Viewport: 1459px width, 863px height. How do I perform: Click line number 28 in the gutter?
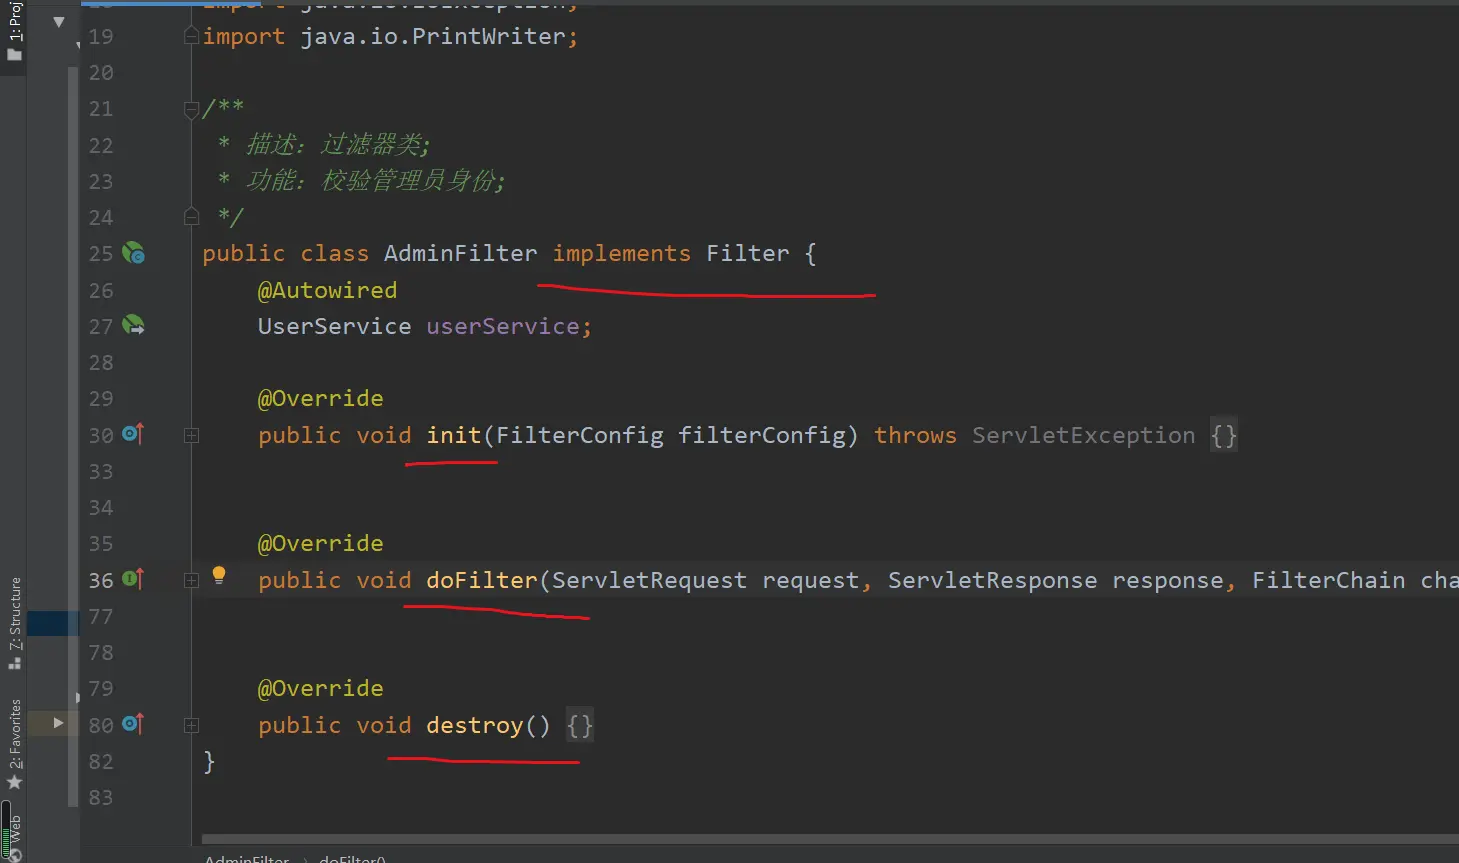(101, 362)
